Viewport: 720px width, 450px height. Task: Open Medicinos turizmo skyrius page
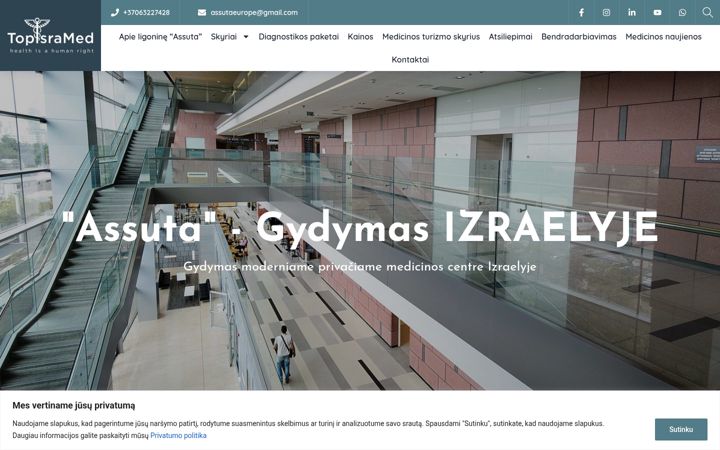tap(431, 37)
